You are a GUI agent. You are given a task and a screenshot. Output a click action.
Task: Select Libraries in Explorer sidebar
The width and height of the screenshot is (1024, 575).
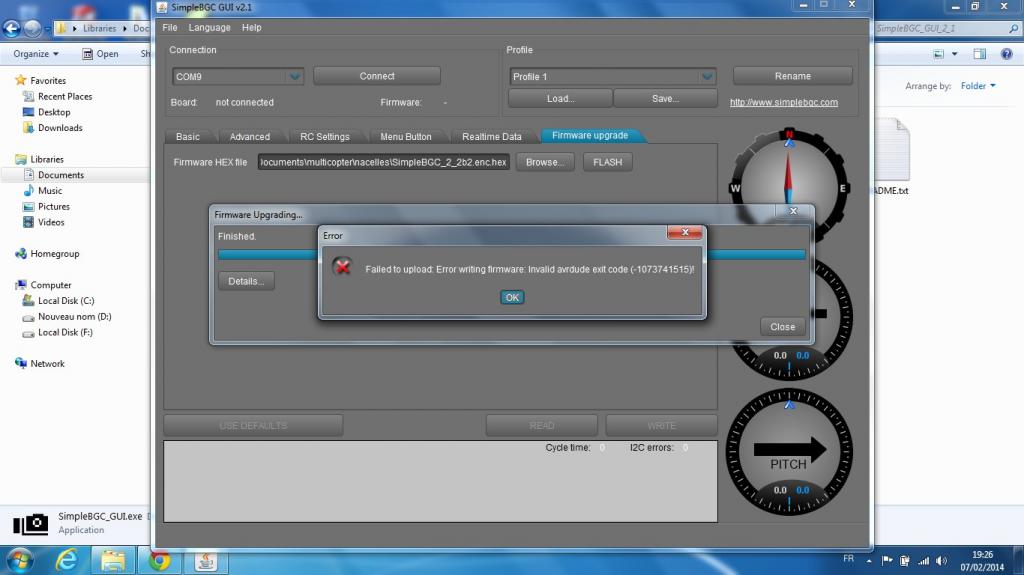coord(39,159)
